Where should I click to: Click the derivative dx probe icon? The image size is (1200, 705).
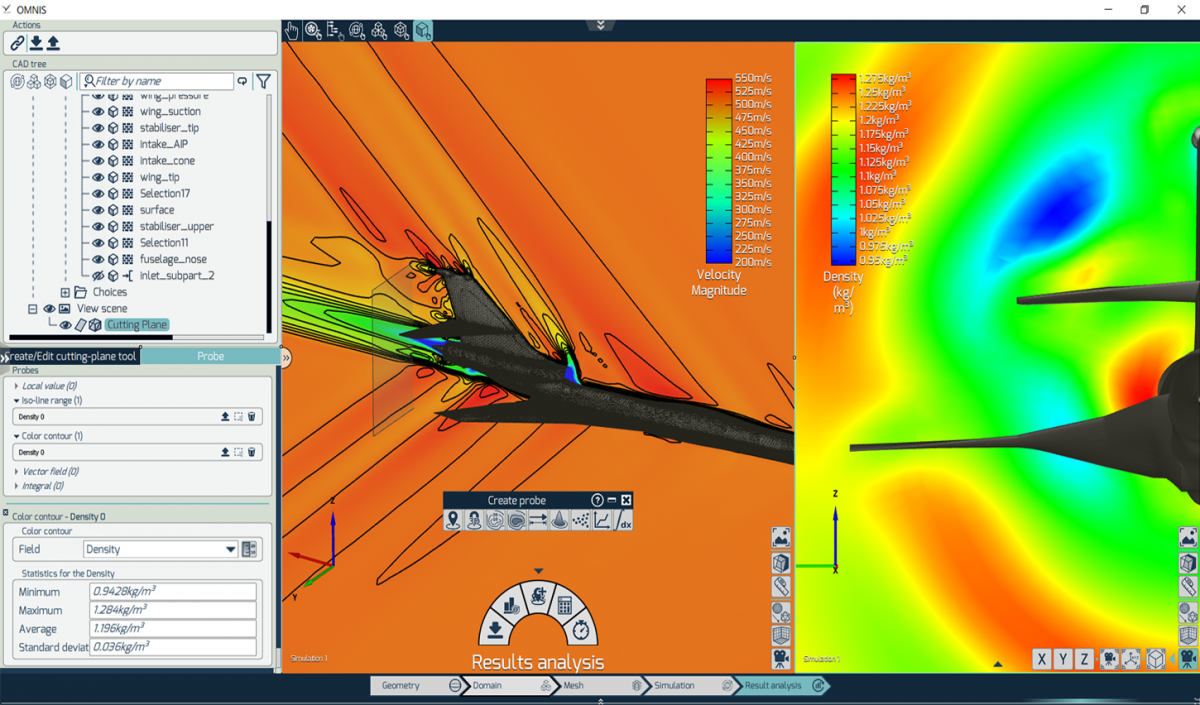622,520
